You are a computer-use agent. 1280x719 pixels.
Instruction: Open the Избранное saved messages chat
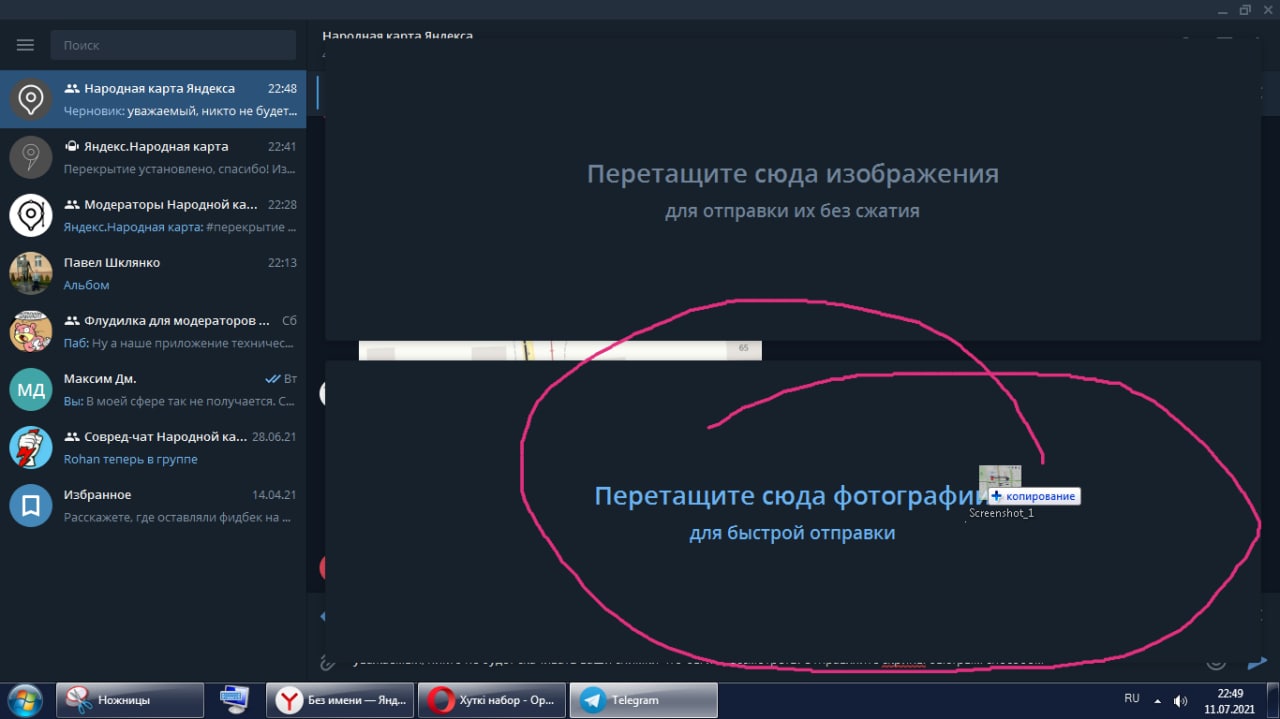coord(153,505)
